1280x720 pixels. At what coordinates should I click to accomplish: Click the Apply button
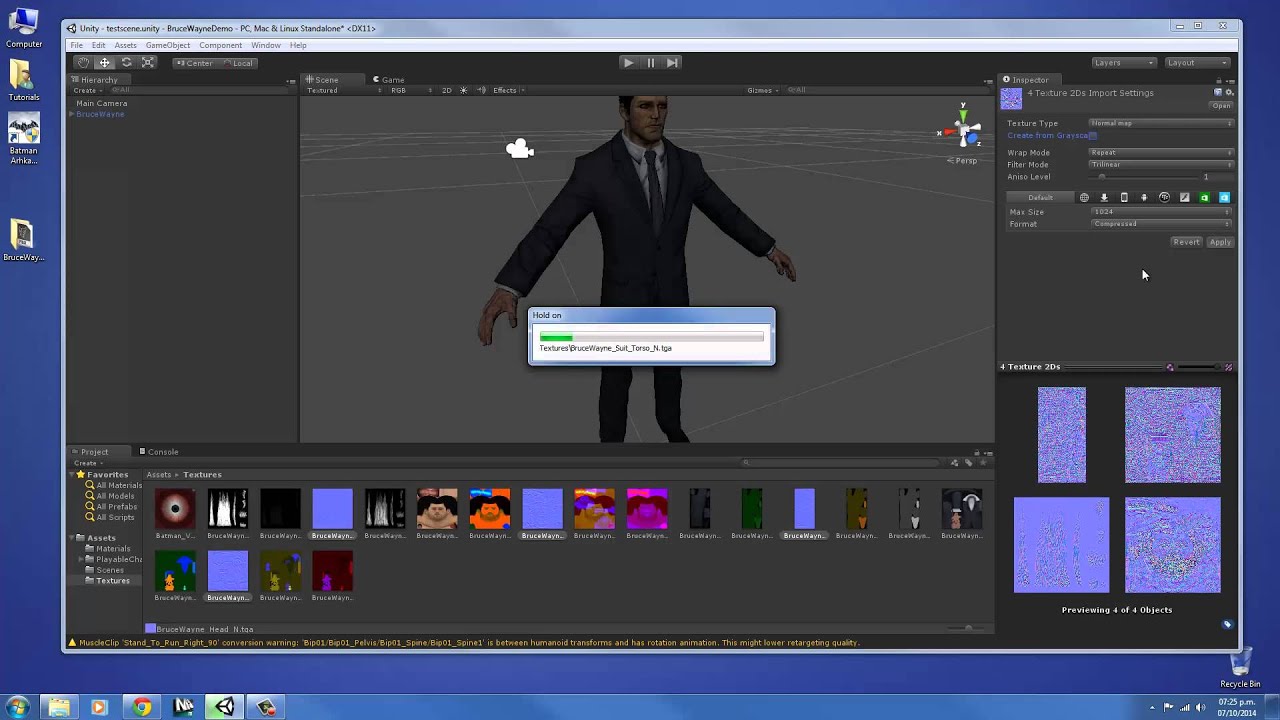(x=1220, y=242)
